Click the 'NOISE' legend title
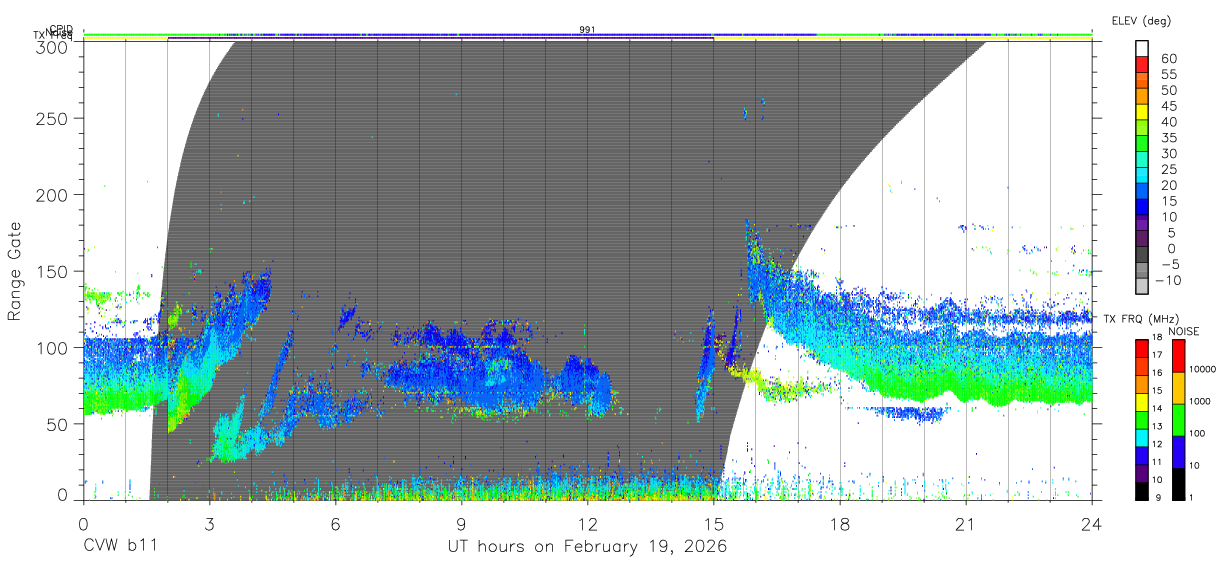Screen dimensions: 1228x567 coord(1185,331)
